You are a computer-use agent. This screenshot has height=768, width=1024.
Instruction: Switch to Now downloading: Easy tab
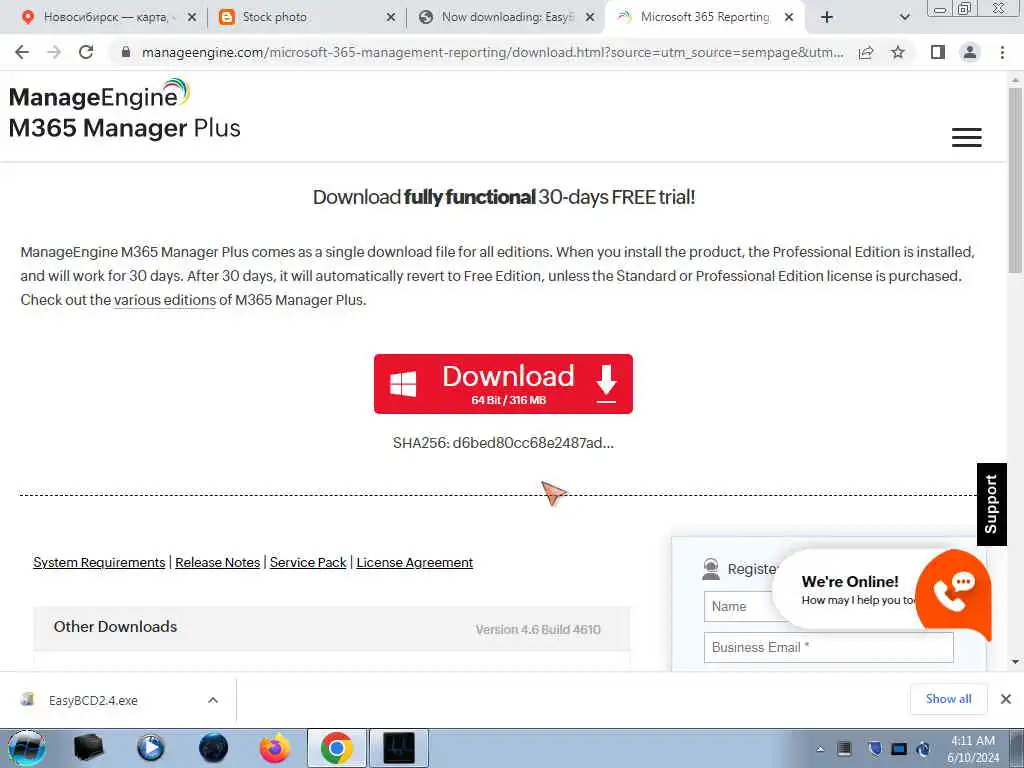(x=508, y=18)
